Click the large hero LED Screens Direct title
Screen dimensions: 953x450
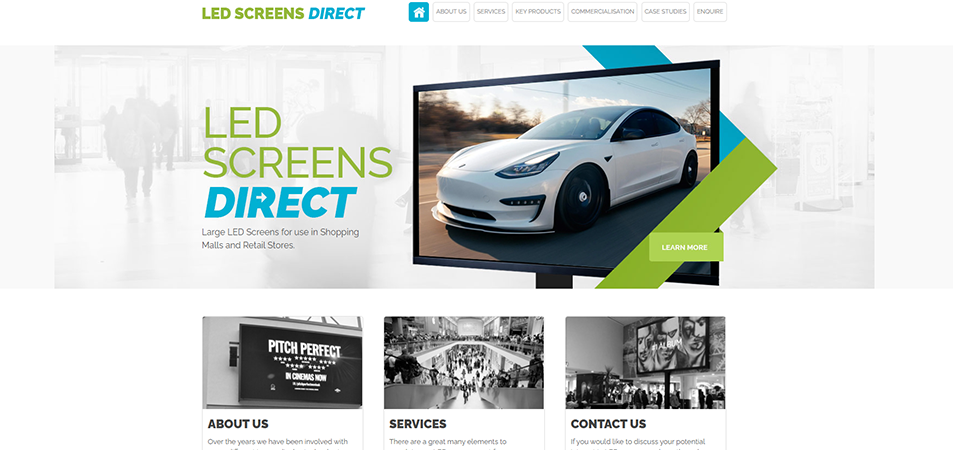coord(297,162)
